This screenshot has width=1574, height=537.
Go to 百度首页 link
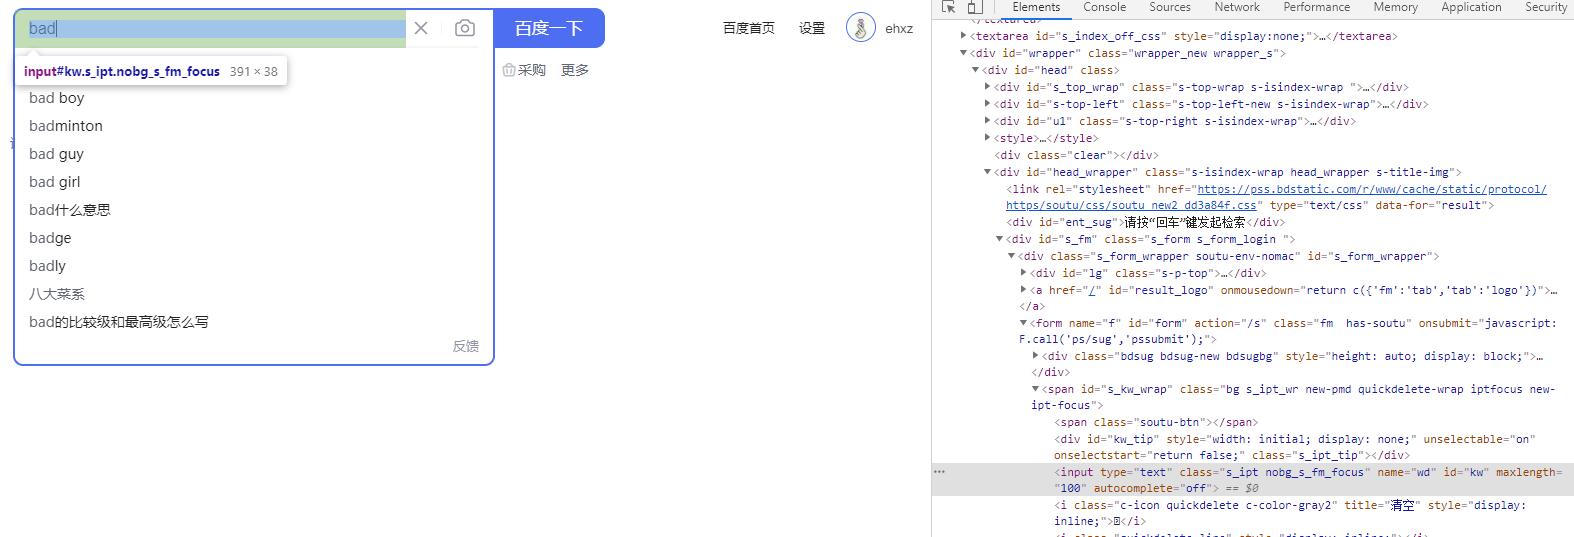click(x=749, y=28)
